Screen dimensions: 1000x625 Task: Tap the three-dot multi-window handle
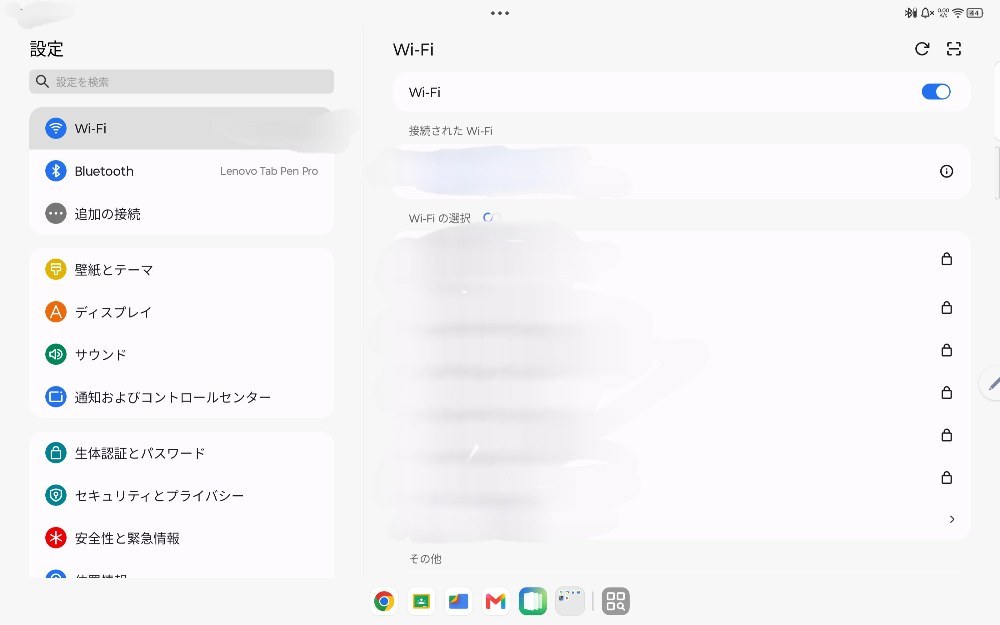coord(500,13)
